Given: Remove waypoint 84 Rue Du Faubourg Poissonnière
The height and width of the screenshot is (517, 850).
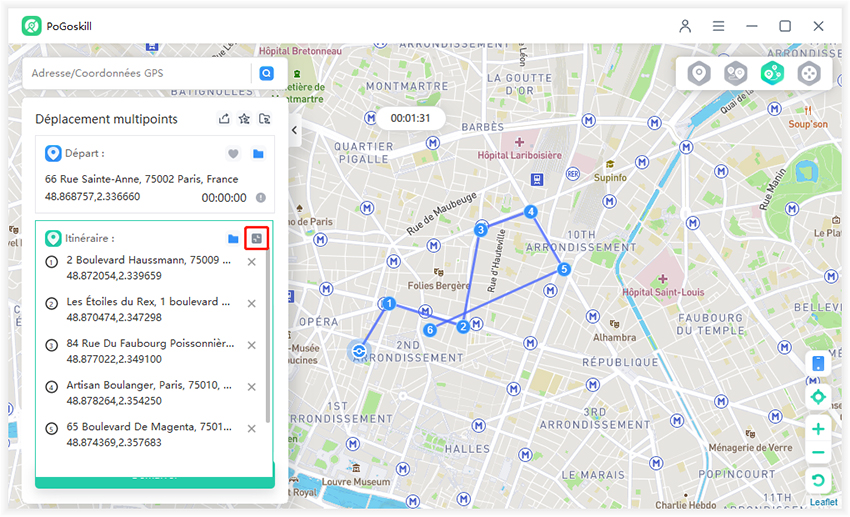Looking at the screenshot, I should pyautogui.click(x=252, y=345).
